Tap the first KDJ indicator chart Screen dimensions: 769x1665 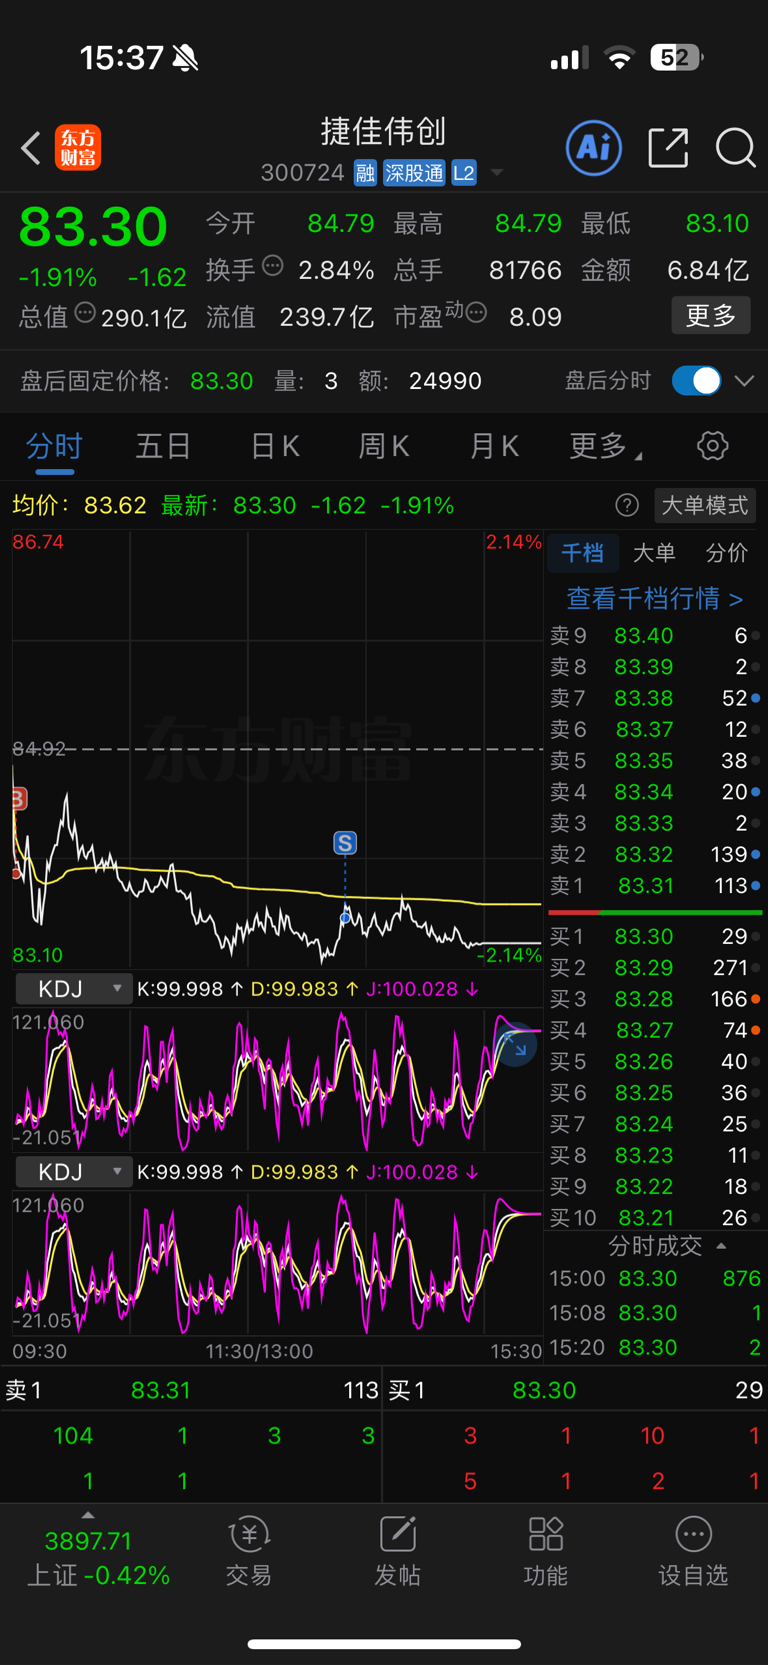277,1080
